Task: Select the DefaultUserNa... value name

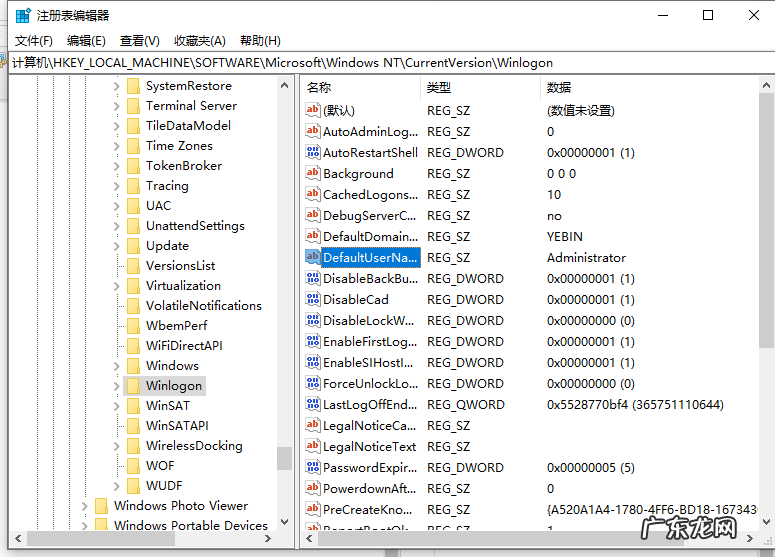Action: pyautogui.click(x=371, y=257)
